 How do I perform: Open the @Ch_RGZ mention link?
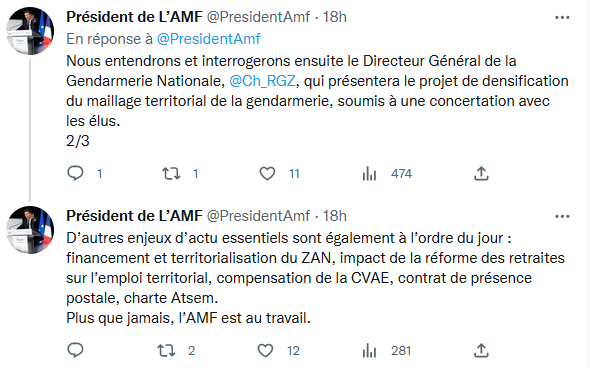point(262,81)
